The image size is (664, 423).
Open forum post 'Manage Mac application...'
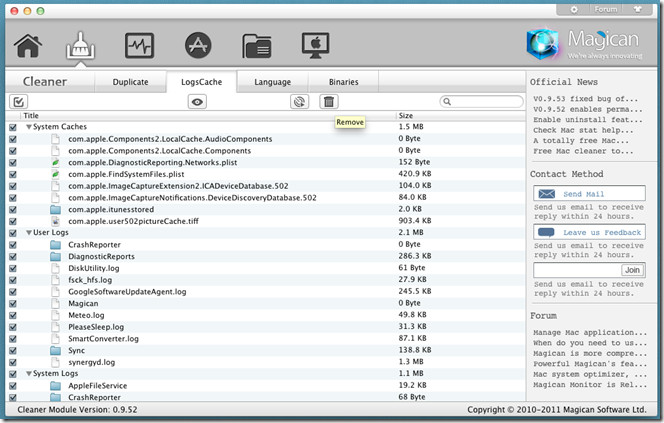pos(590,332)
